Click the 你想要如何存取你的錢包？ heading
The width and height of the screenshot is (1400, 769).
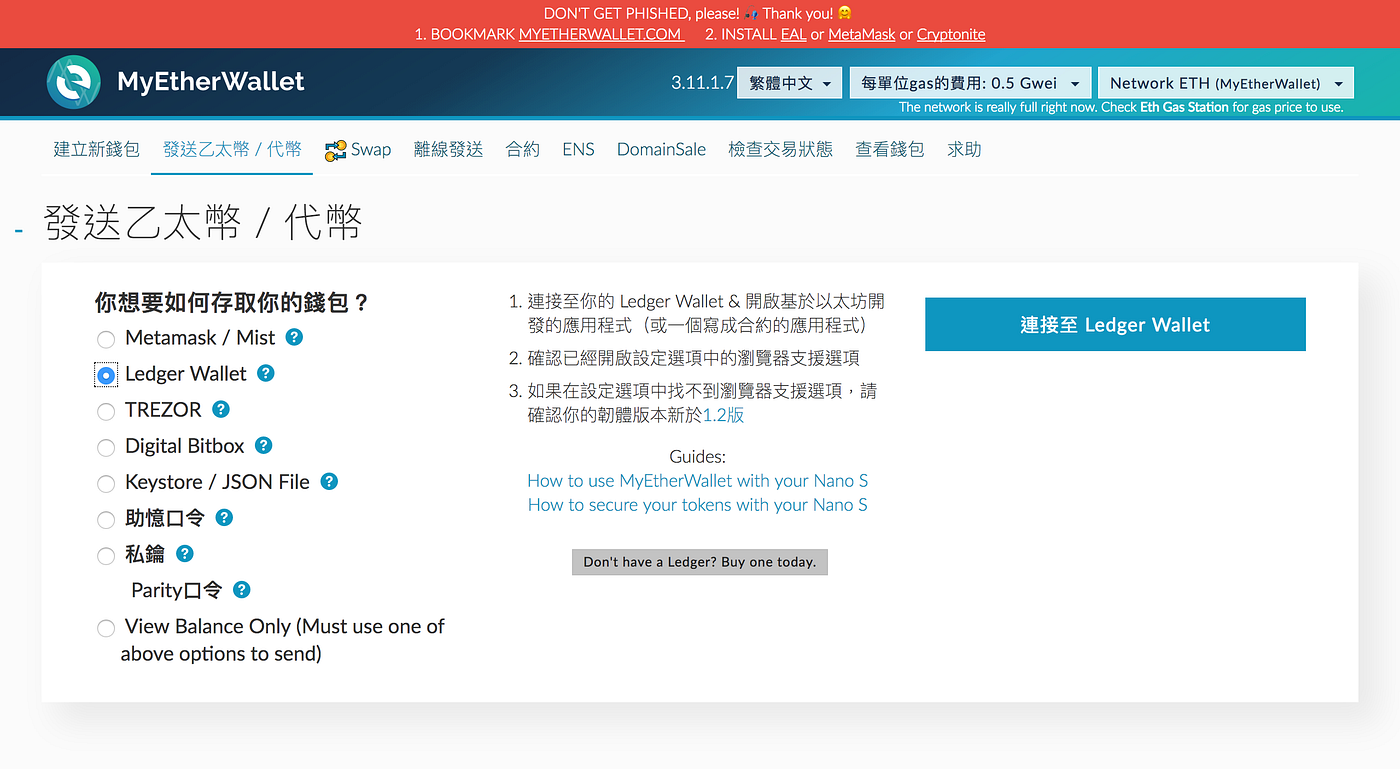tap(233, 302)
